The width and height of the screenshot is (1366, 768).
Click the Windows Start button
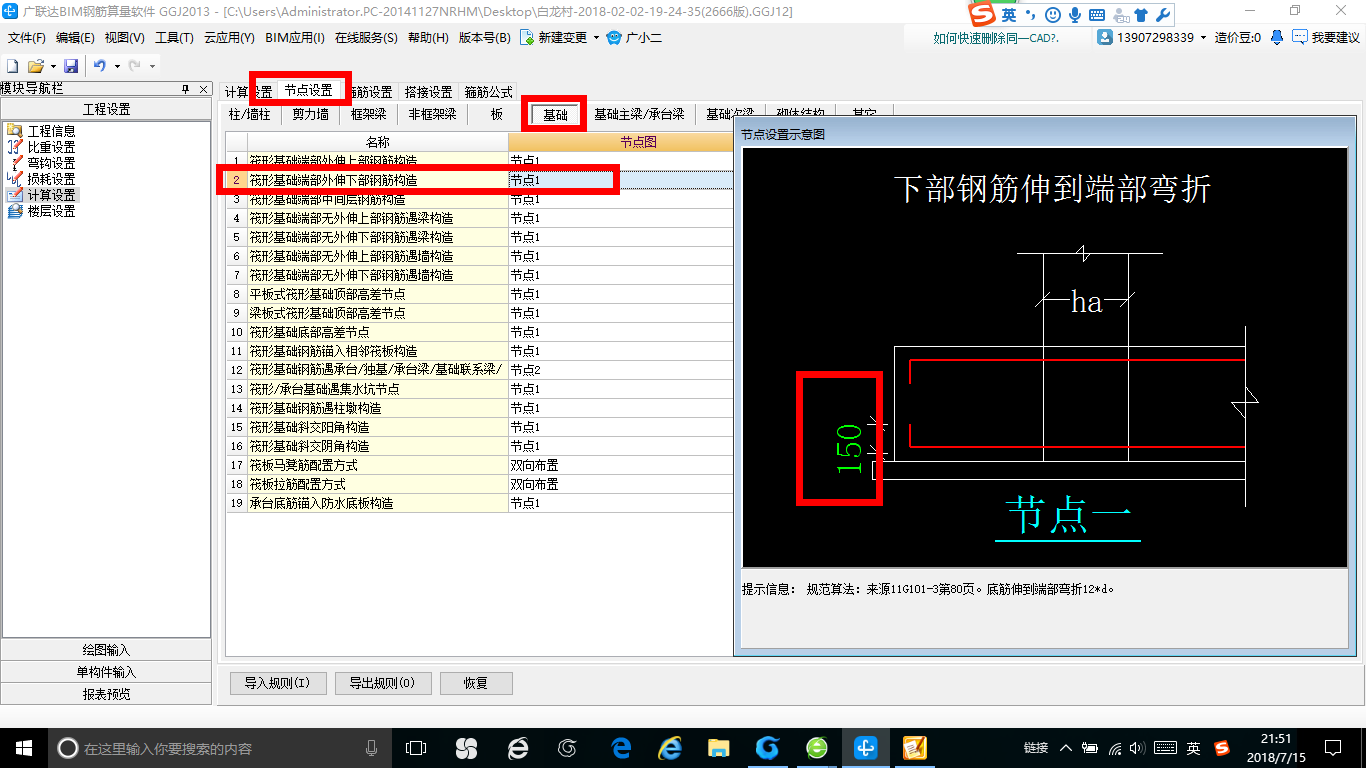pos(23,748)
